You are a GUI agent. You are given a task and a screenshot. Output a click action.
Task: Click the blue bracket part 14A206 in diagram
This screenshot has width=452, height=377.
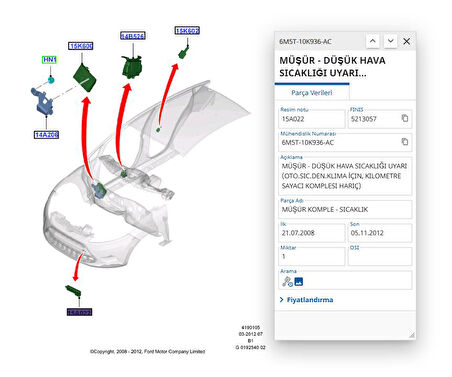pyautogui.click(x=42, y=101)
